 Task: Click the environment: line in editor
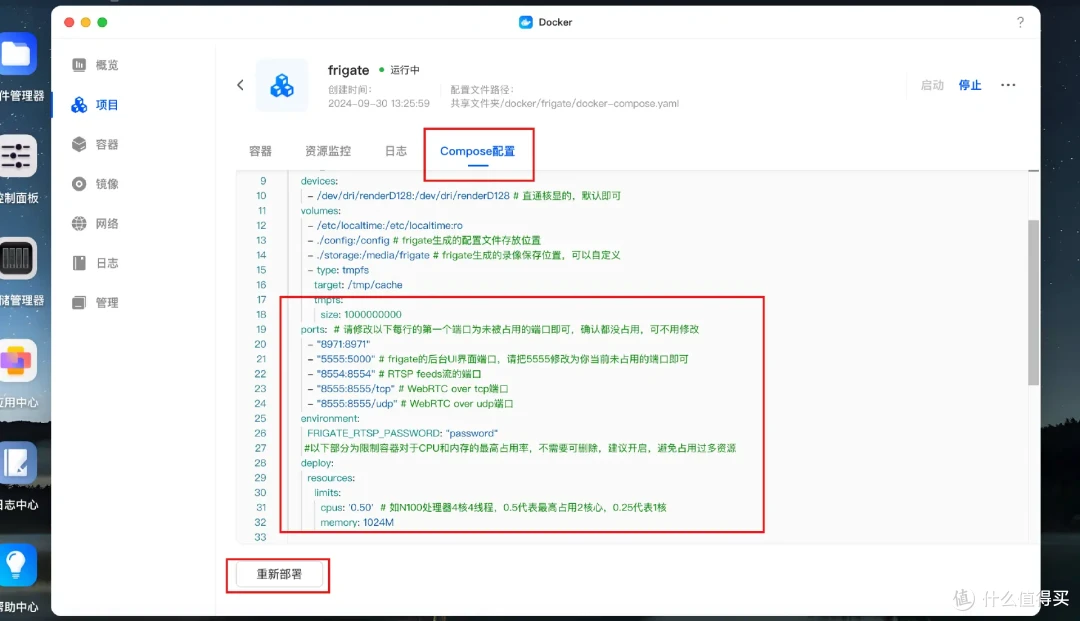pyautogui.click(x=330, y=419)
